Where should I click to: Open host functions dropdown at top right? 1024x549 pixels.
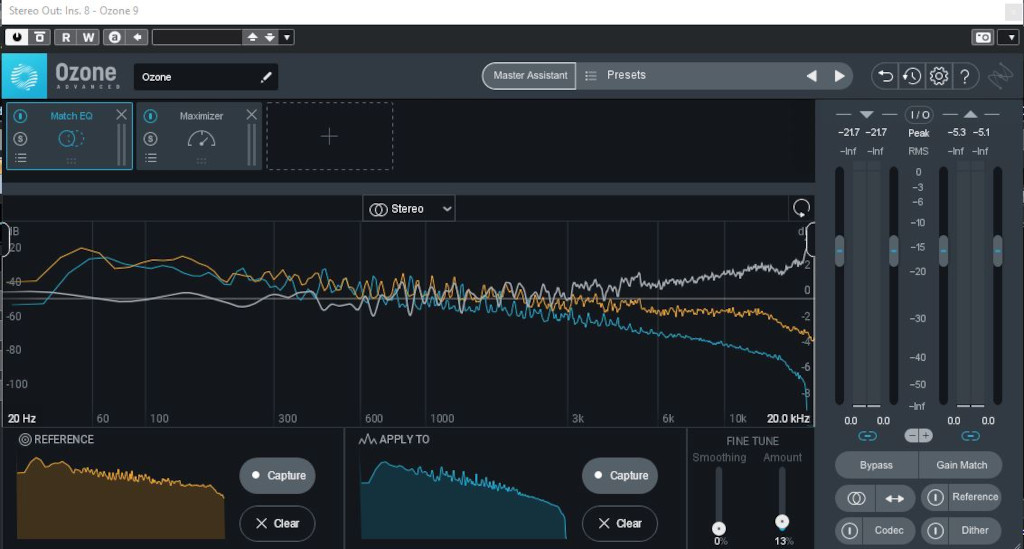point(1011,37)
